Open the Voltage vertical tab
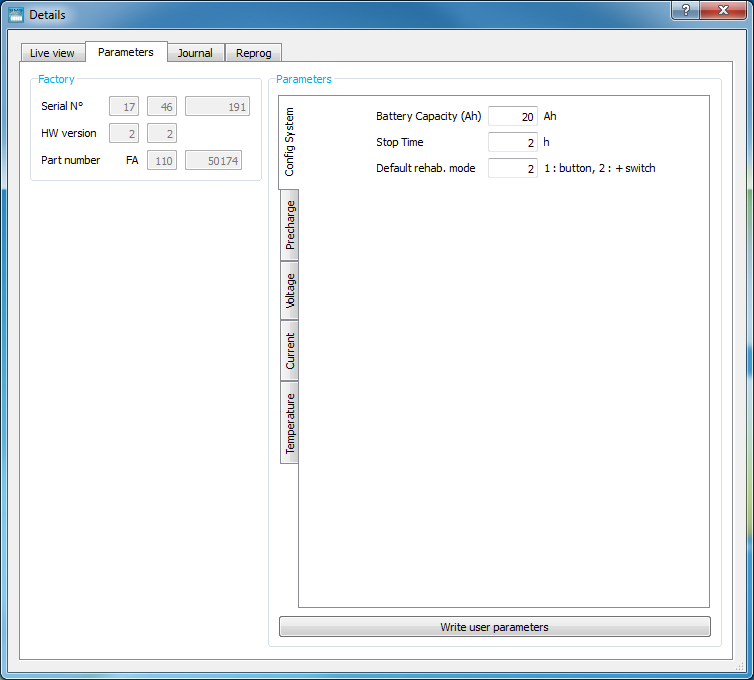 (289, 291)
